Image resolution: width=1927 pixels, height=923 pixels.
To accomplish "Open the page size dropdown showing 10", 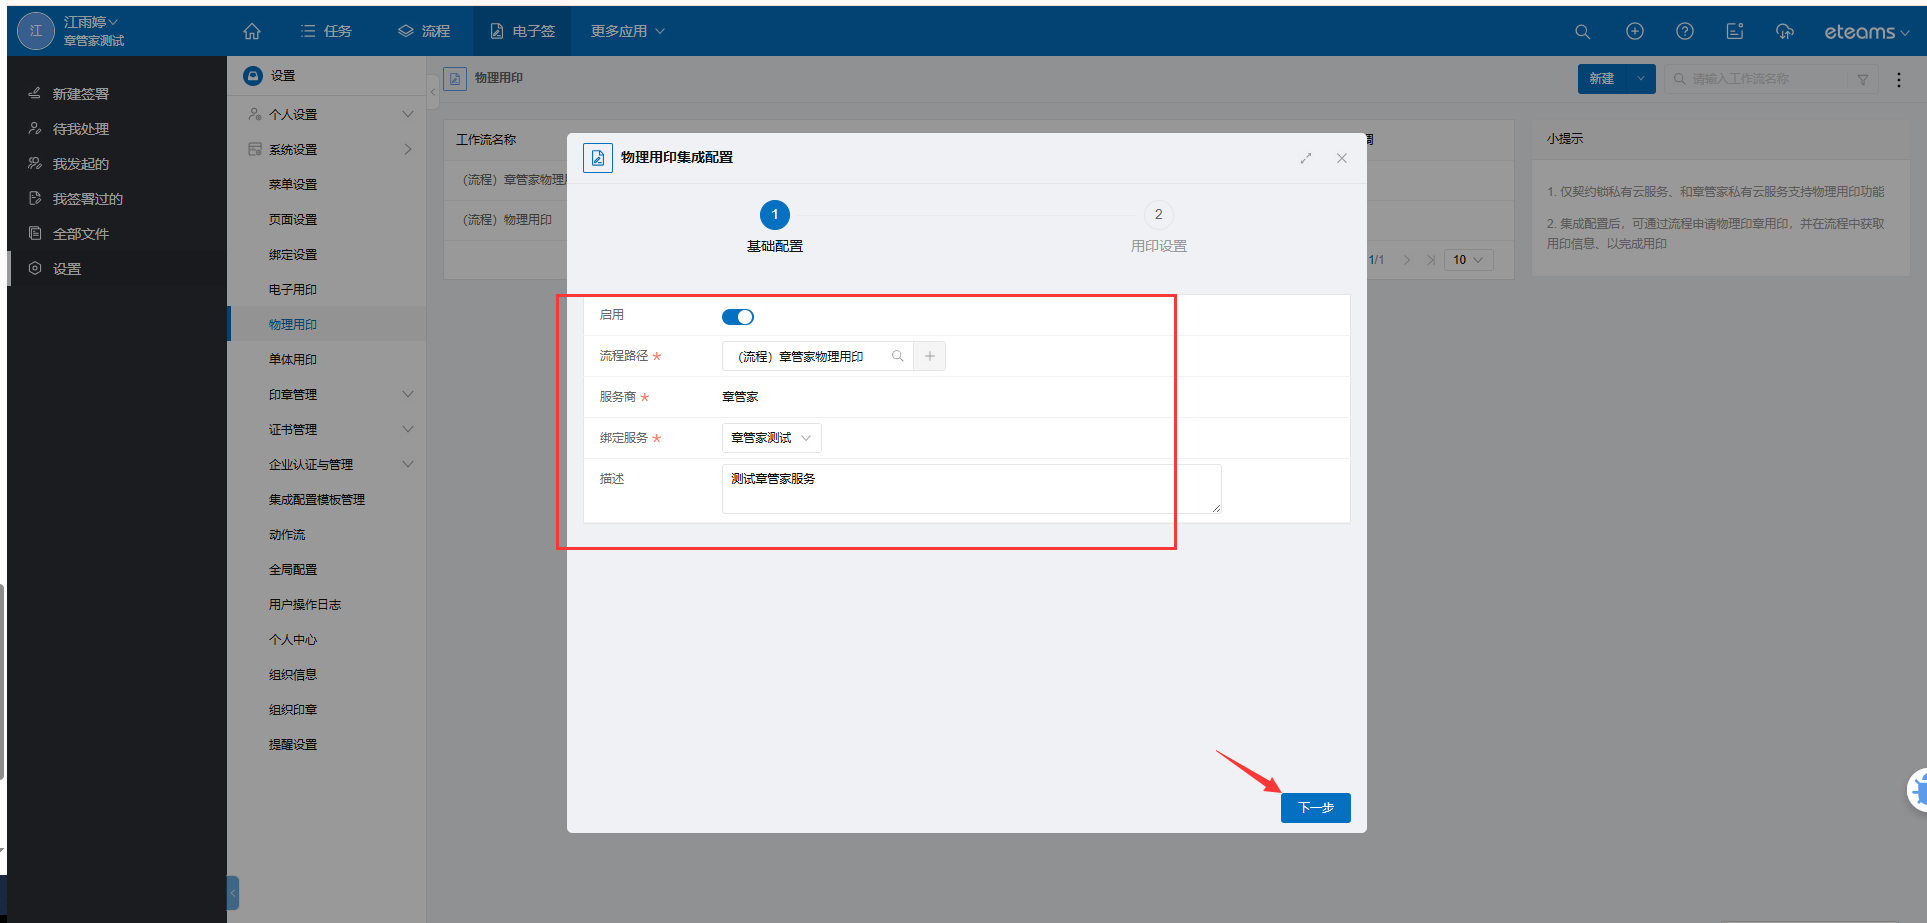I will pyautogui.click(x=1469, y=260).
